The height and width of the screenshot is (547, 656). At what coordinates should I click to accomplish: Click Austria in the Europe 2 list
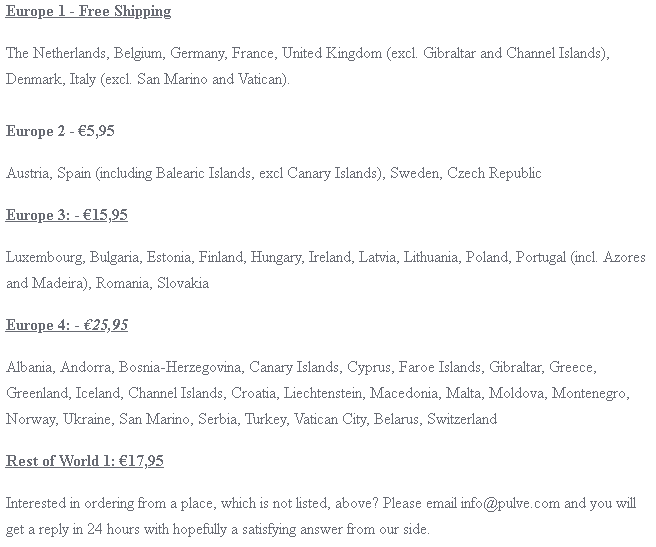tap(27, 173)
